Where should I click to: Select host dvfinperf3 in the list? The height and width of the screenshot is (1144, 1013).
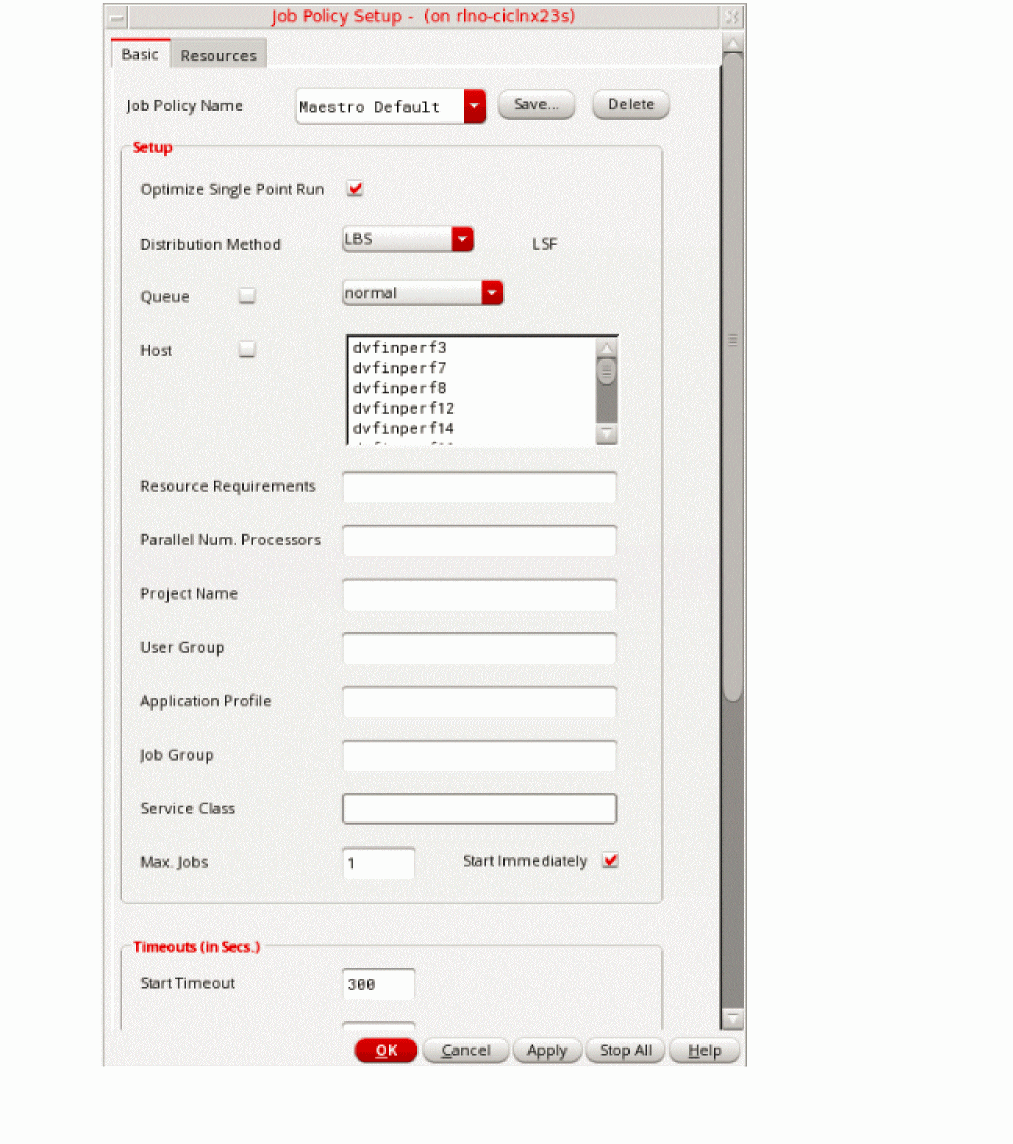point(399,347)
